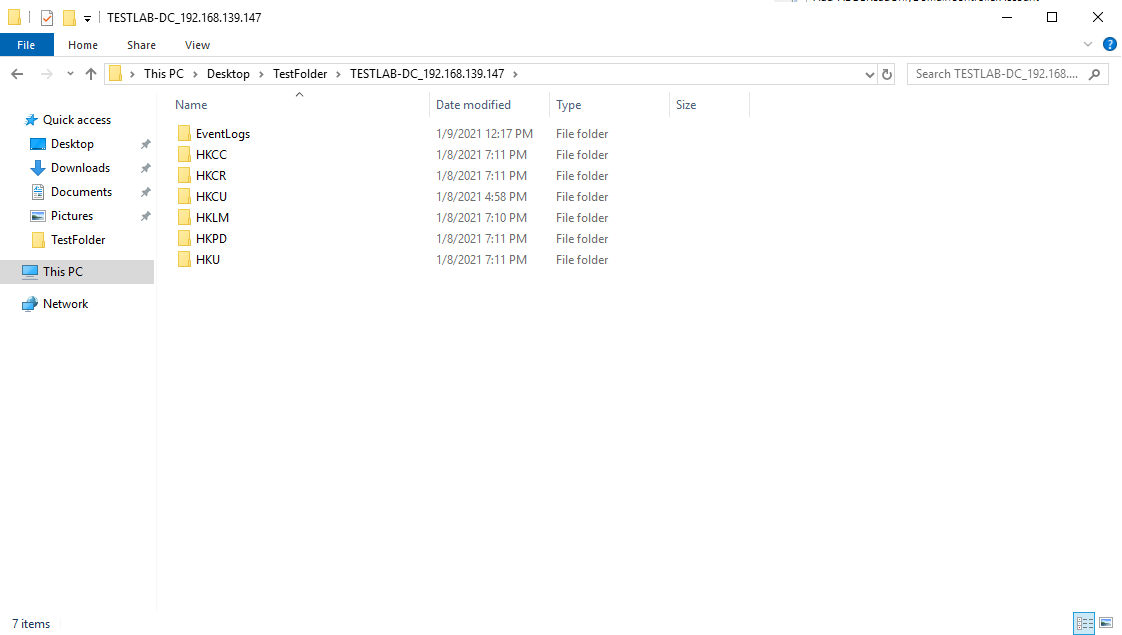Switch to the View ribbon tab

(197, 44)
